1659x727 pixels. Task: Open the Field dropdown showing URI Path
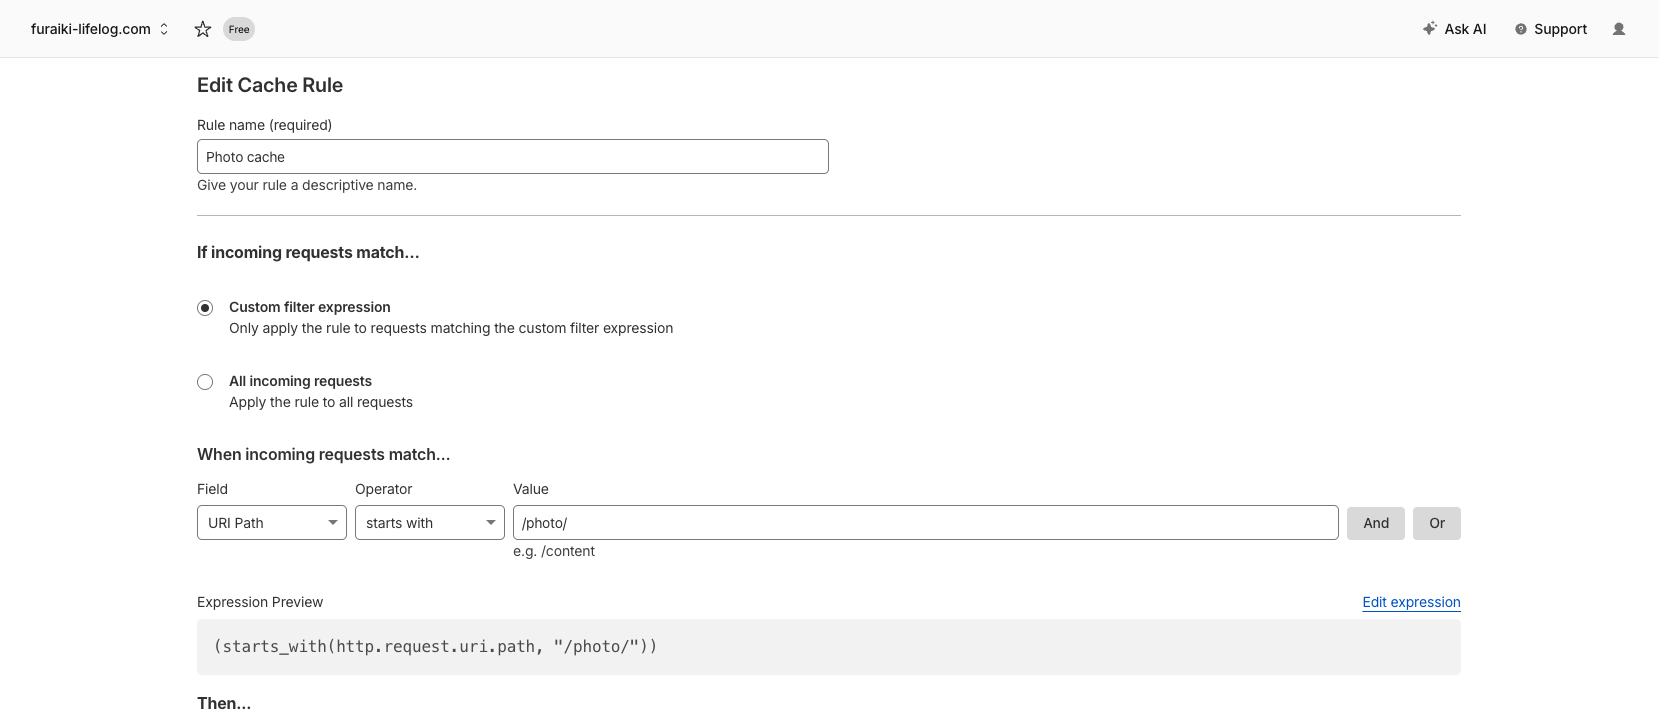tap(271, 523)
